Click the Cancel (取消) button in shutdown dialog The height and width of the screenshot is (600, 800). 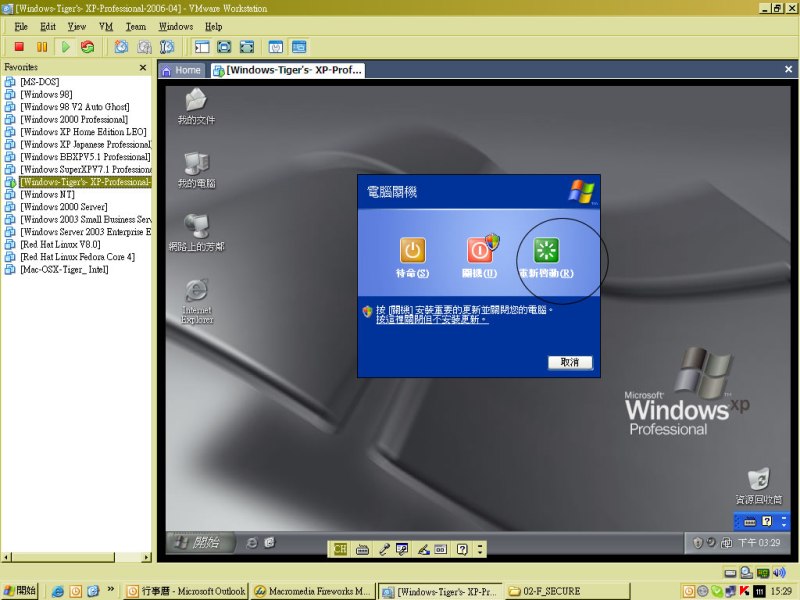[x=570, y=362]
